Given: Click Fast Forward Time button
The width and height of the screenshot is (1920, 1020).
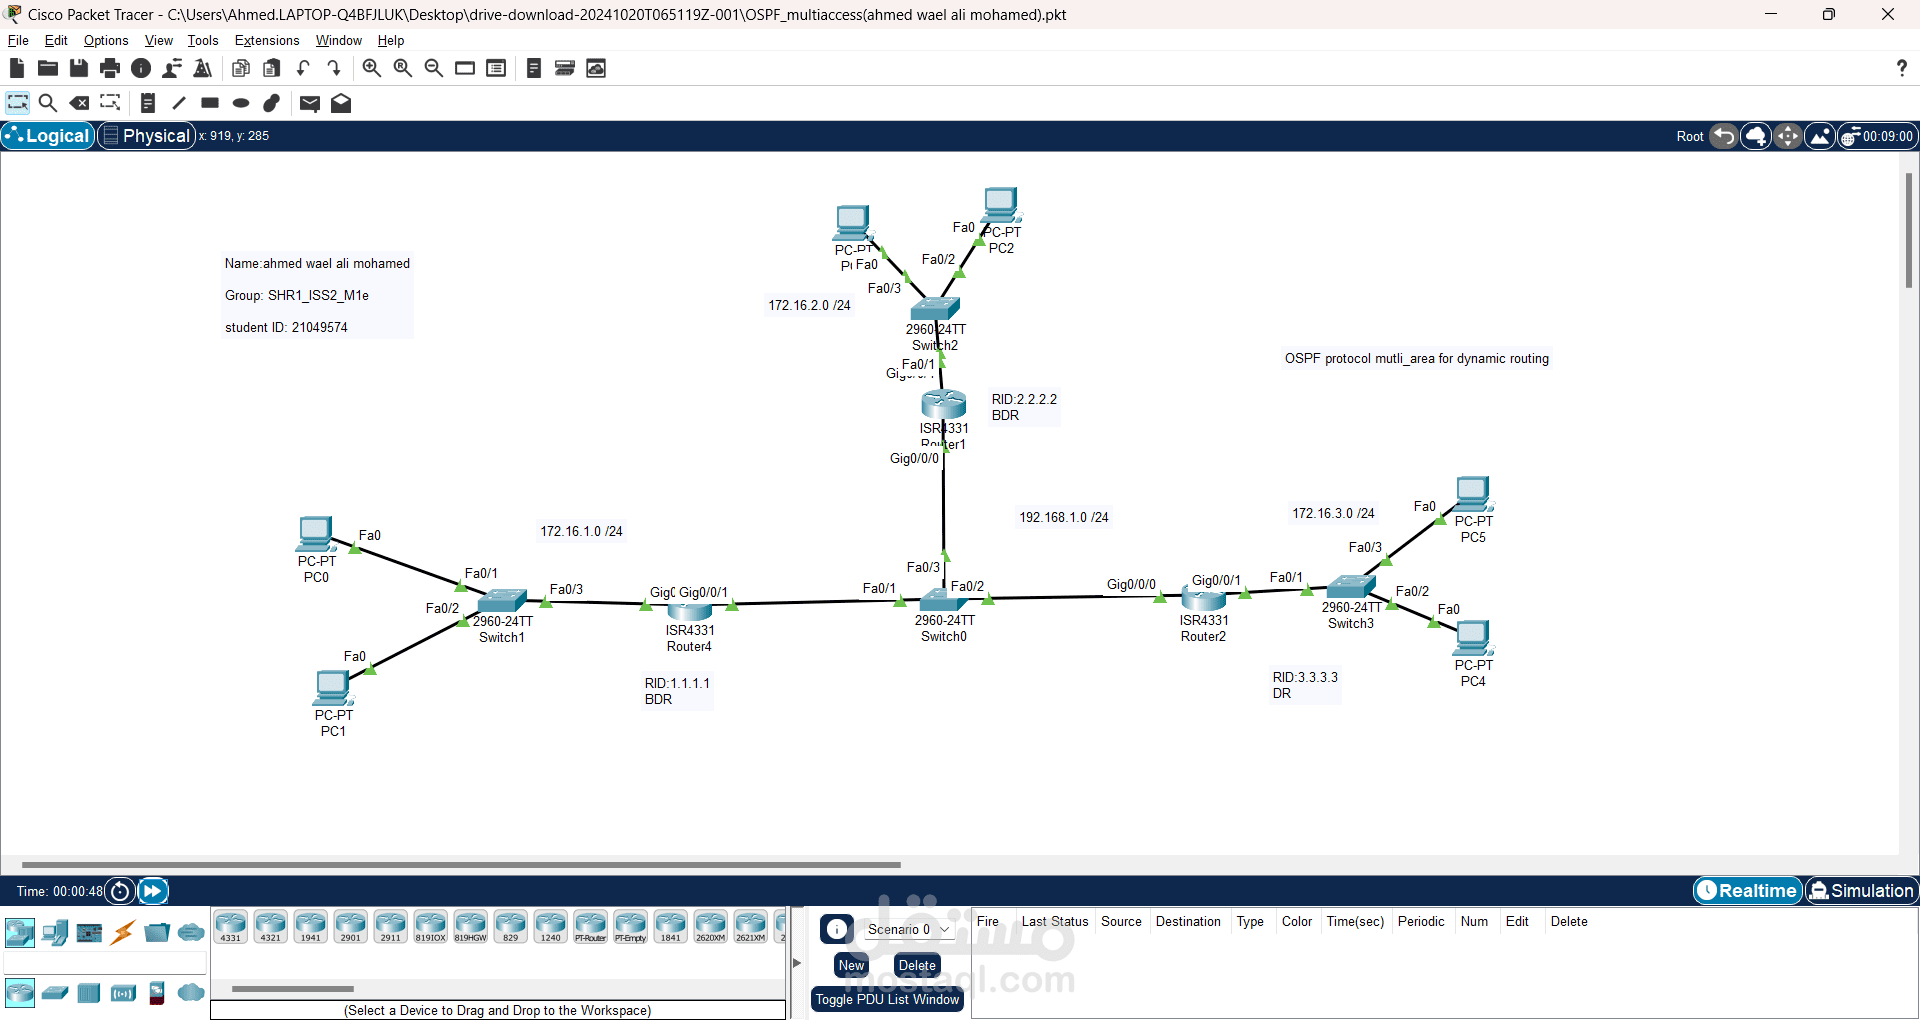Looking at the screenshot, I should pos(152,890).
